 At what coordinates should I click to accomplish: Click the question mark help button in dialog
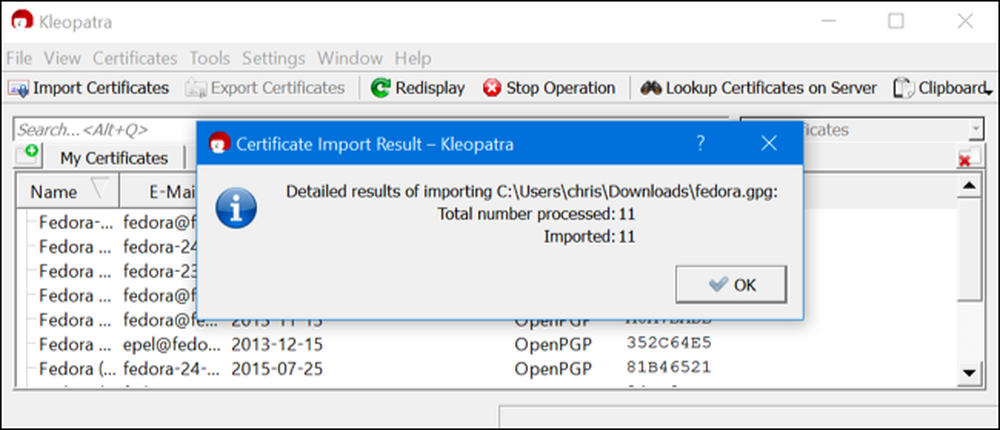pos(700,144)
